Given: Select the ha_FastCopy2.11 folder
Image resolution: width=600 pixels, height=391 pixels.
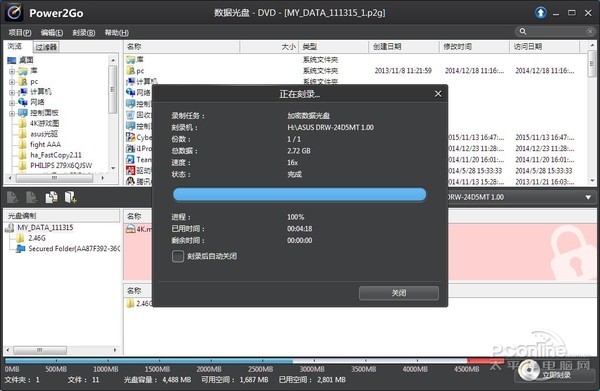Looking at the screenshot, I should point(51,155).
